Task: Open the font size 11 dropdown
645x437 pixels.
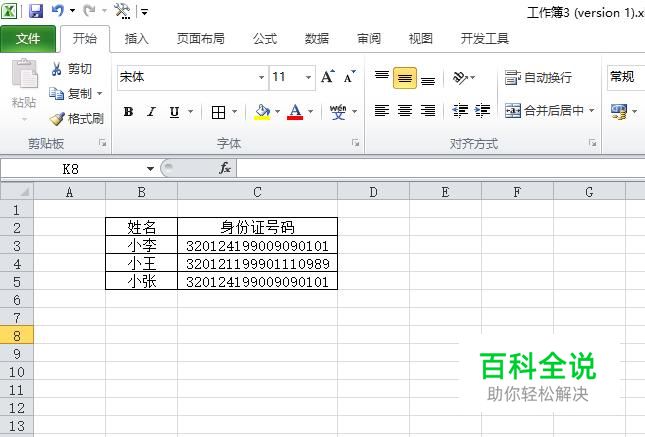Action: (308, 77)
